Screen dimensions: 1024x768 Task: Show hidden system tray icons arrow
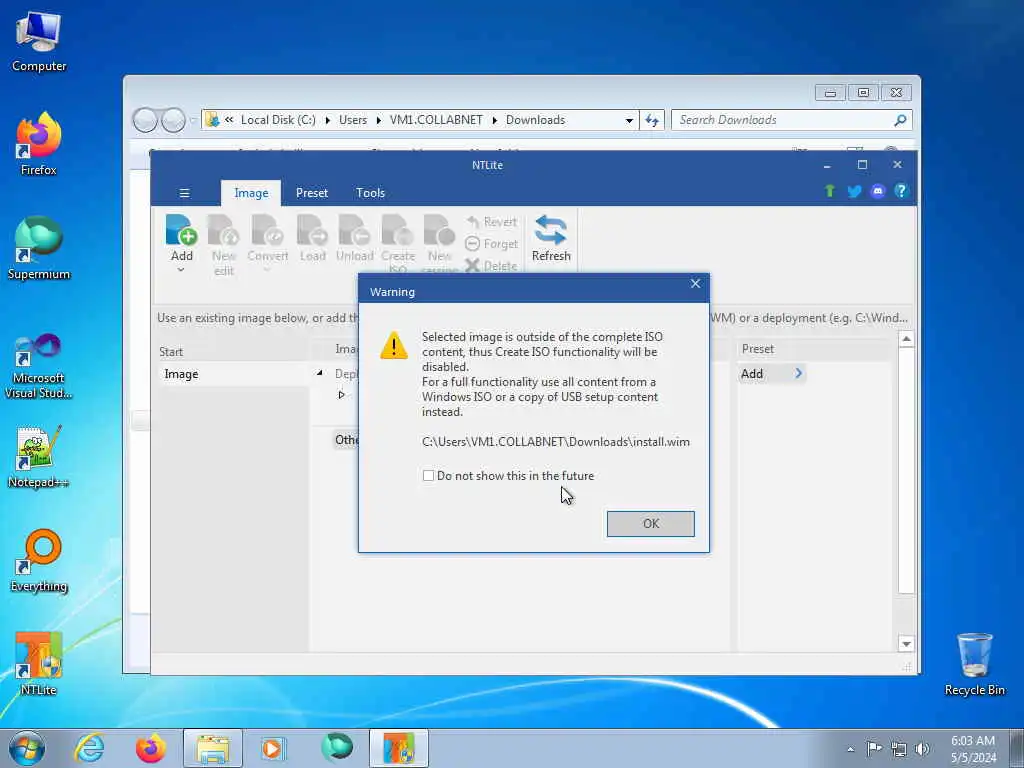[850, 749]
